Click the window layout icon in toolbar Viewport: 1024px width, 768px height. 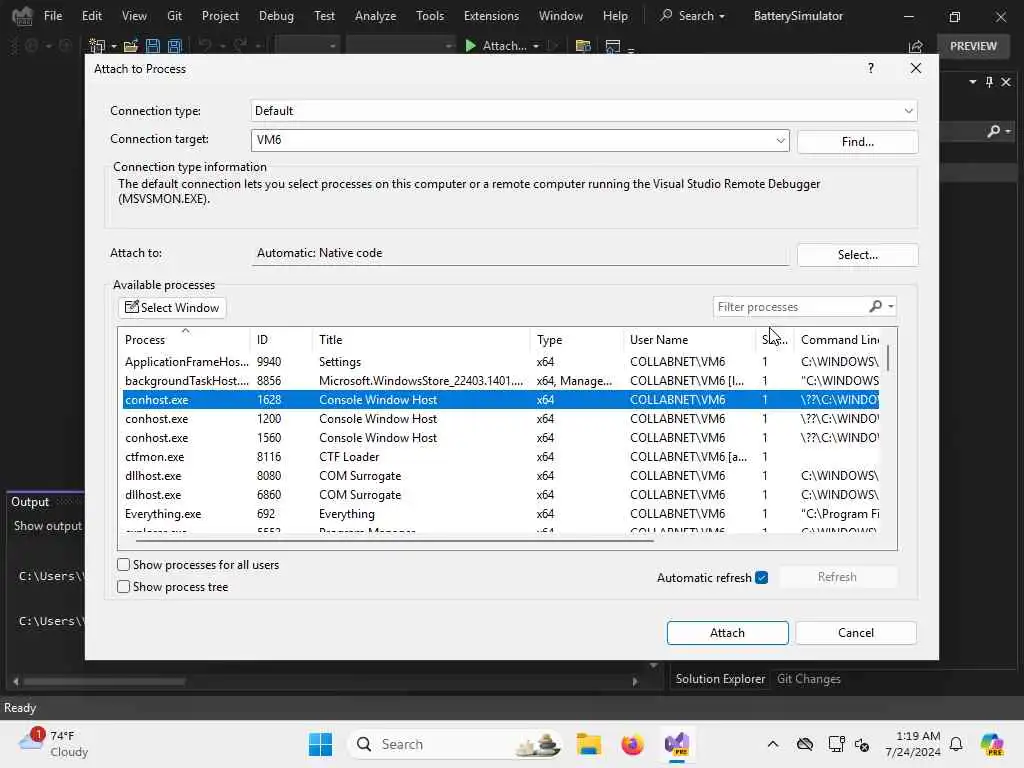613,46
